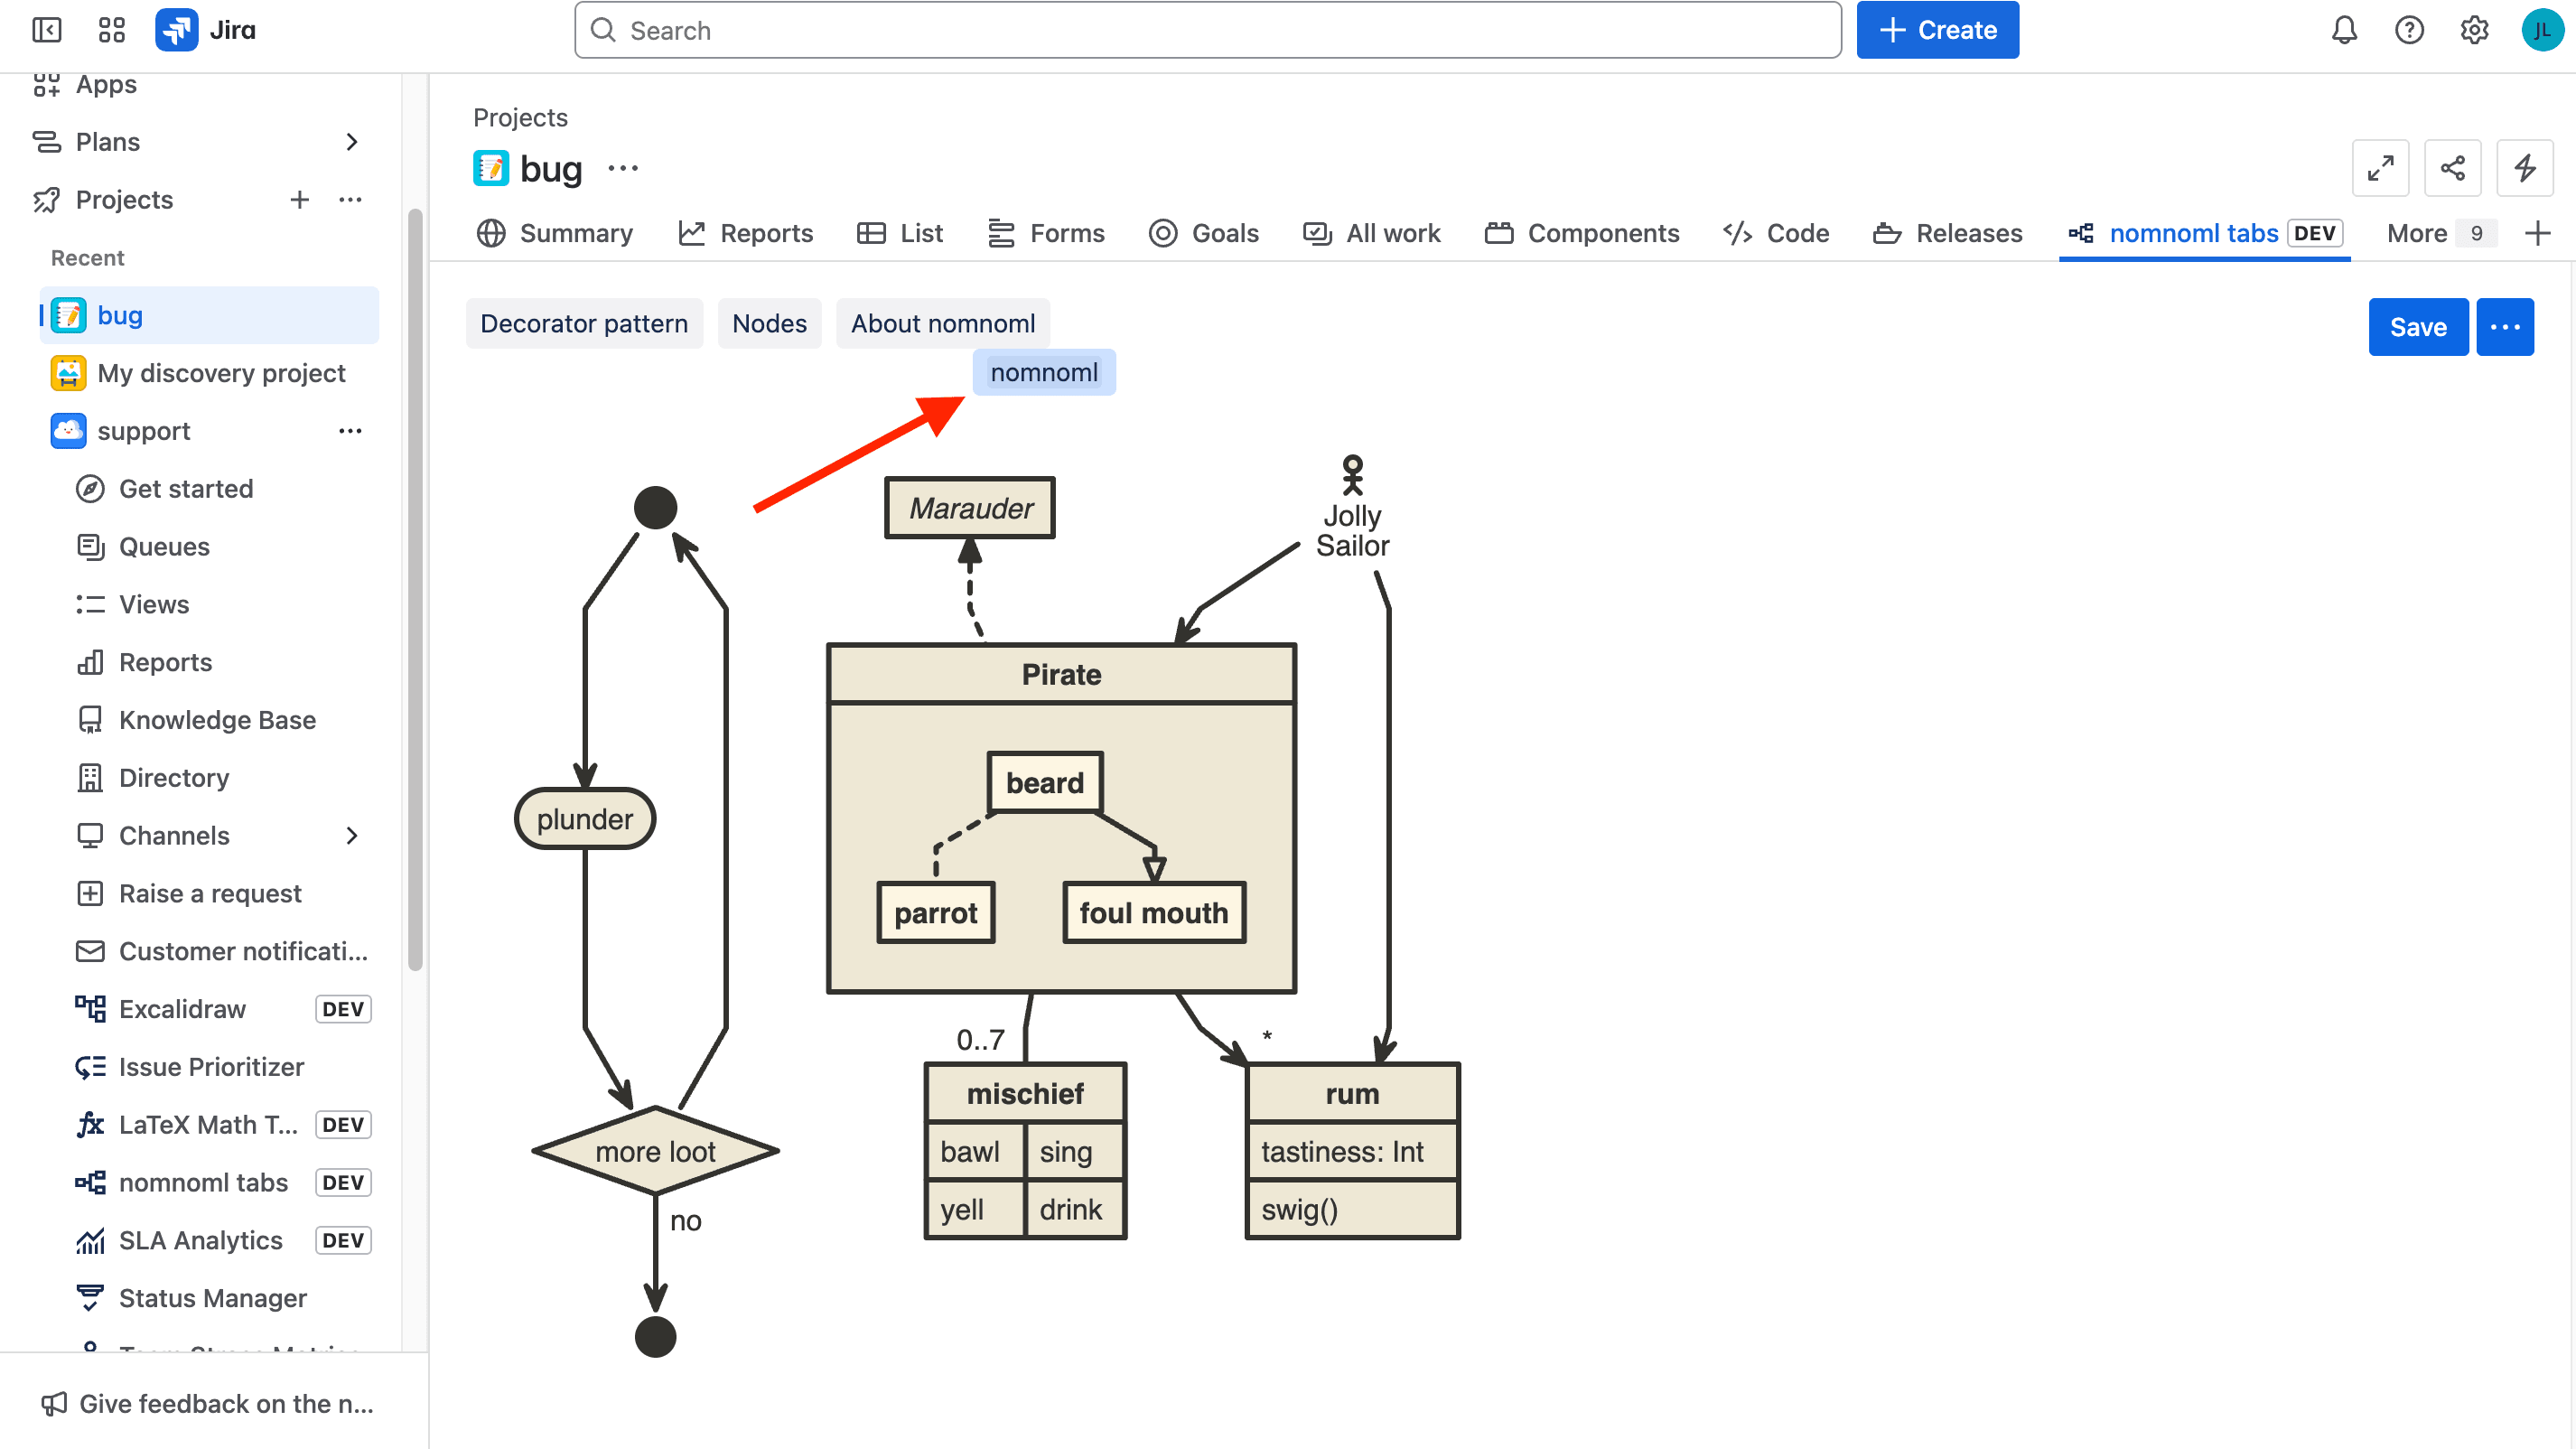Select the Nodes diagram tab
2576x1449 pixels.
click(769, 324)
